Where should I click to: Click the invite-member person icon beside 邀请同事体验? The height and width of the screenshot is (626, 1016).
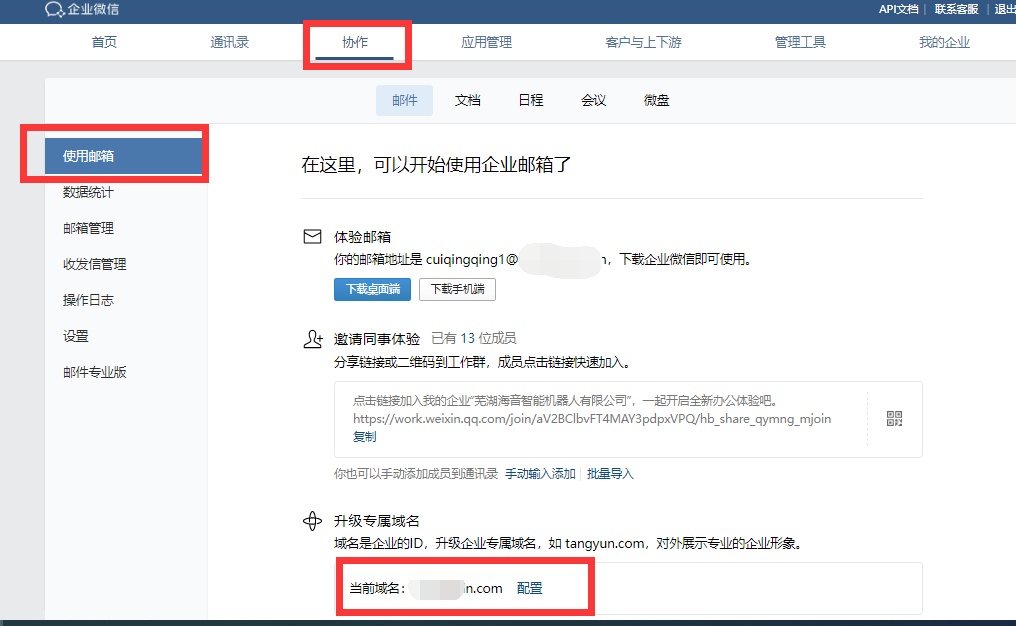click(312, 338)
